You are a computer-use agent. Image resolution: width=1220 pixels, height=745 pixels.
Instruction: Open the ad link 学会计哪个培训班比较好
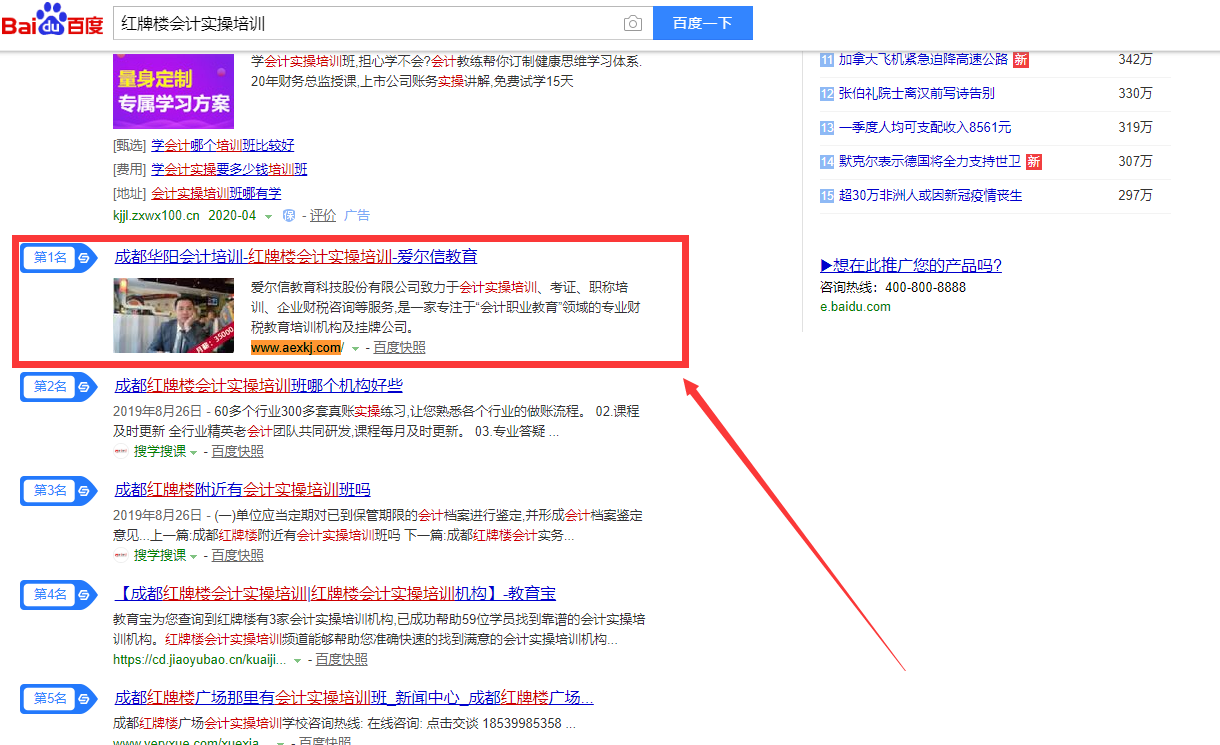(x=223, y=146)
